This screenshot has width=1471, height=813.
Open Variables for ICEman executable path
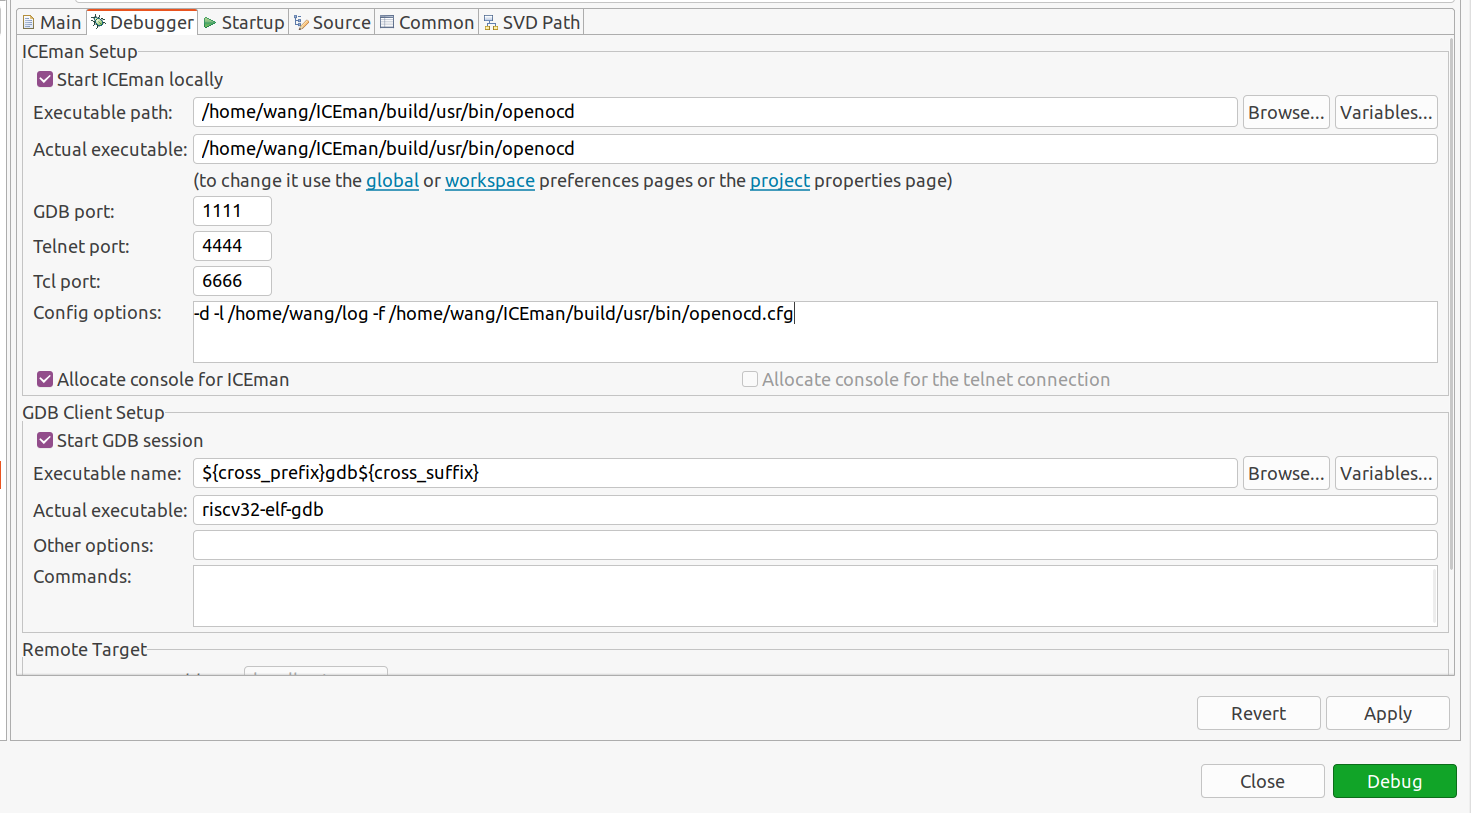pos(1386,112)
